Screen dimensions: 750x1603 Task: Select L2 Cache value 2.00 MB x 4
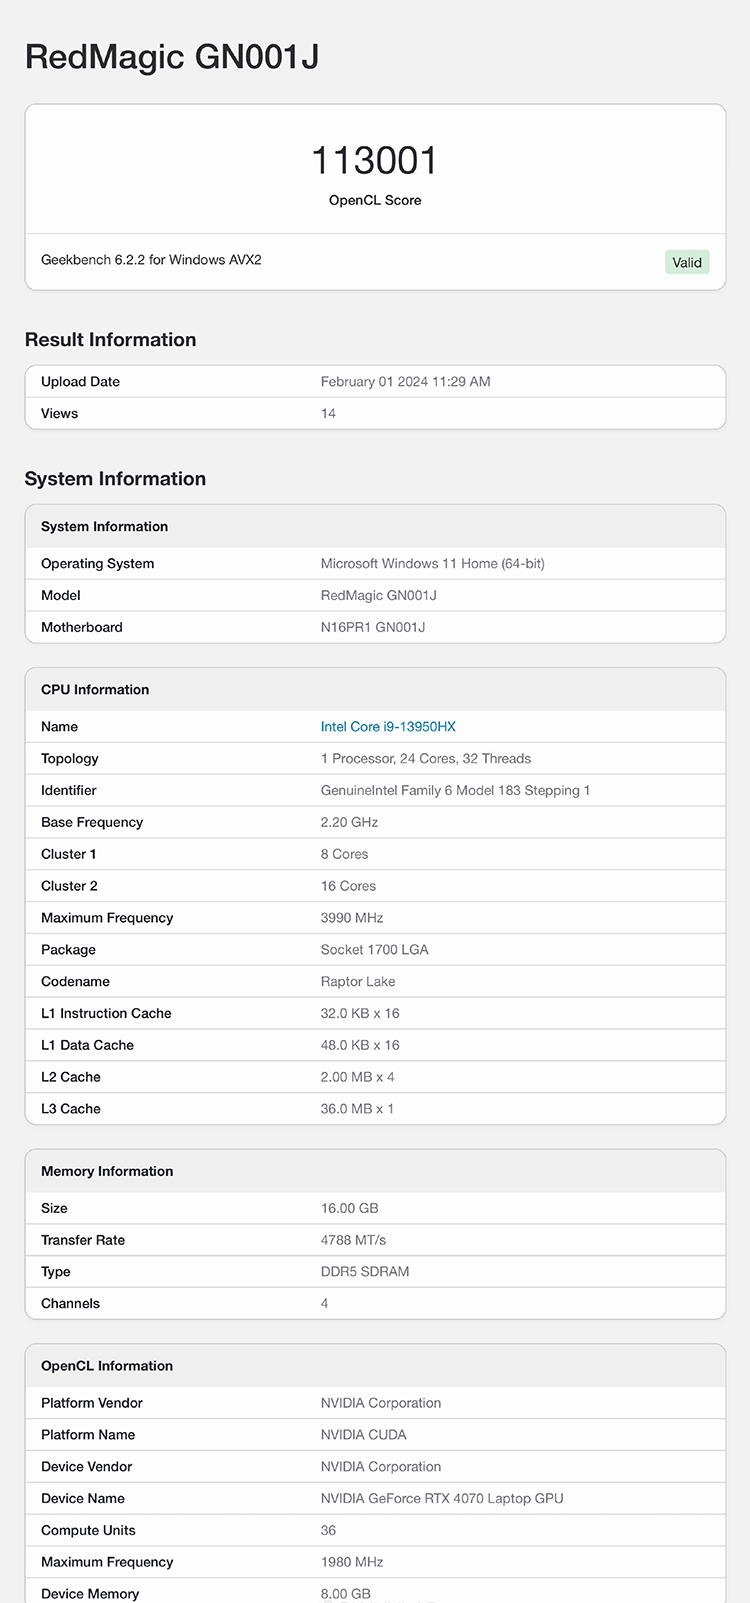click(x=357, y=1078)
